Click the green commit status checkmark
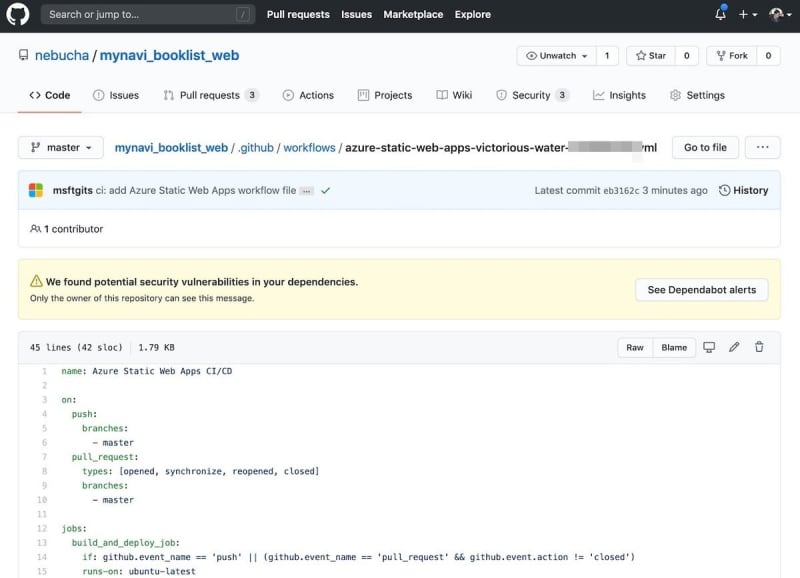The image size is (800, 578). (326, 191)
